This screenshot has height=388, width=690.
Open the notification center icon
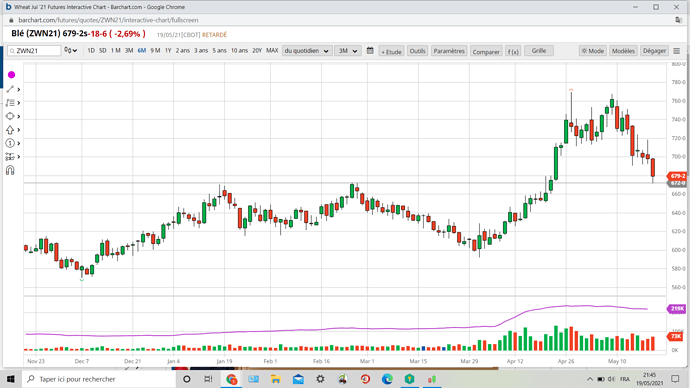[675, 379]
